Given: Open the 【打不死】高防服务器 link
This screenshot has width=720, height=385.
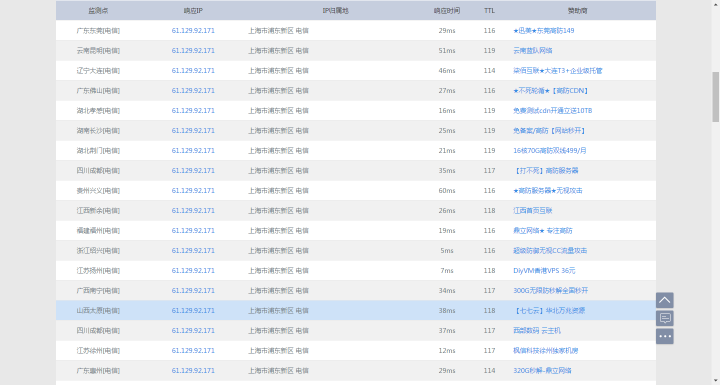Looking at the screenshot, I should (x=545, y=170).
